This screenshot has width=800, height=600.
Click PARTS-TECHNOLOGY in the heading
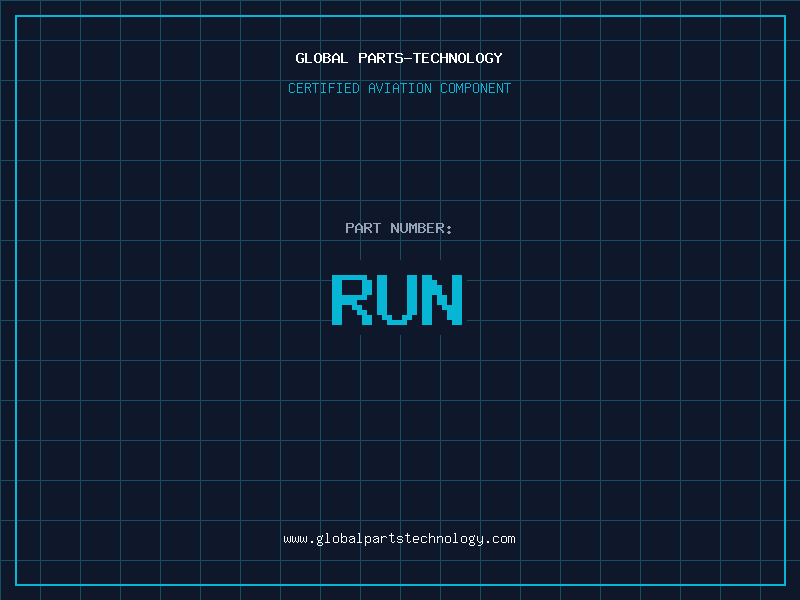tap(430, 58)
